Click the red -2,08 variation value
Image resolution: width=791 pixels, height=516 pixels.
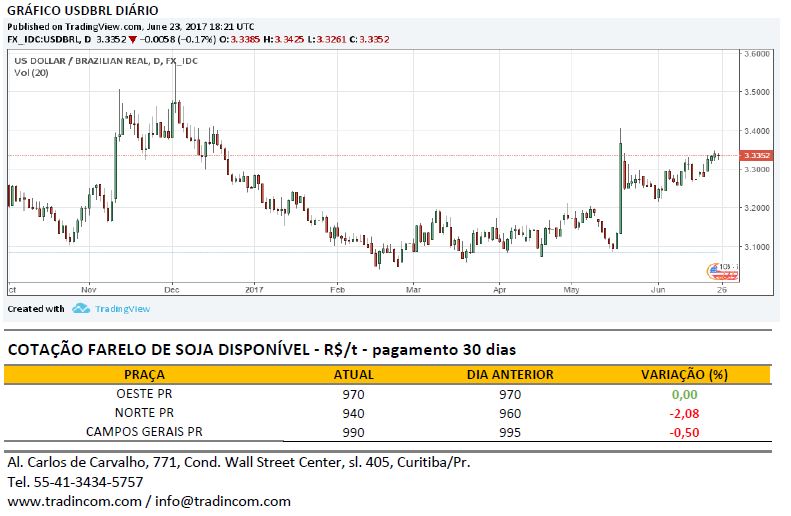pyautogui.click(x=685, y=414)
